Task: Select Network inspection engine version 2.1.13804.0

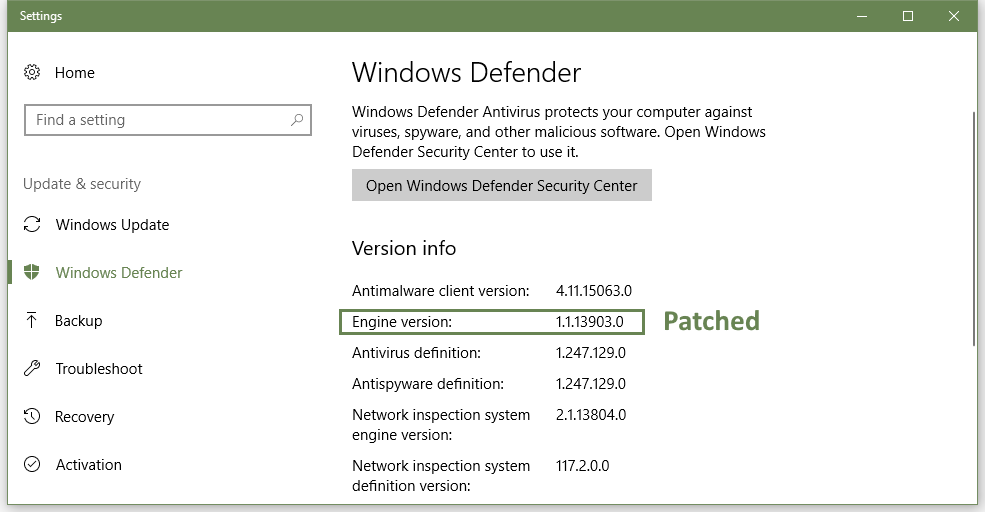Action: 590,415
